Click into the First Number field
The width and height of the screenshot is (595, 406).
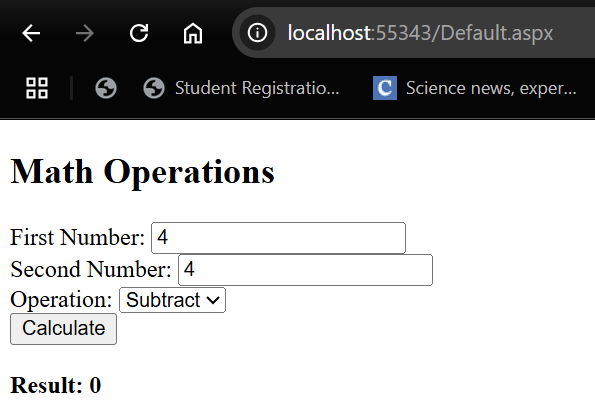pos(278,238)
